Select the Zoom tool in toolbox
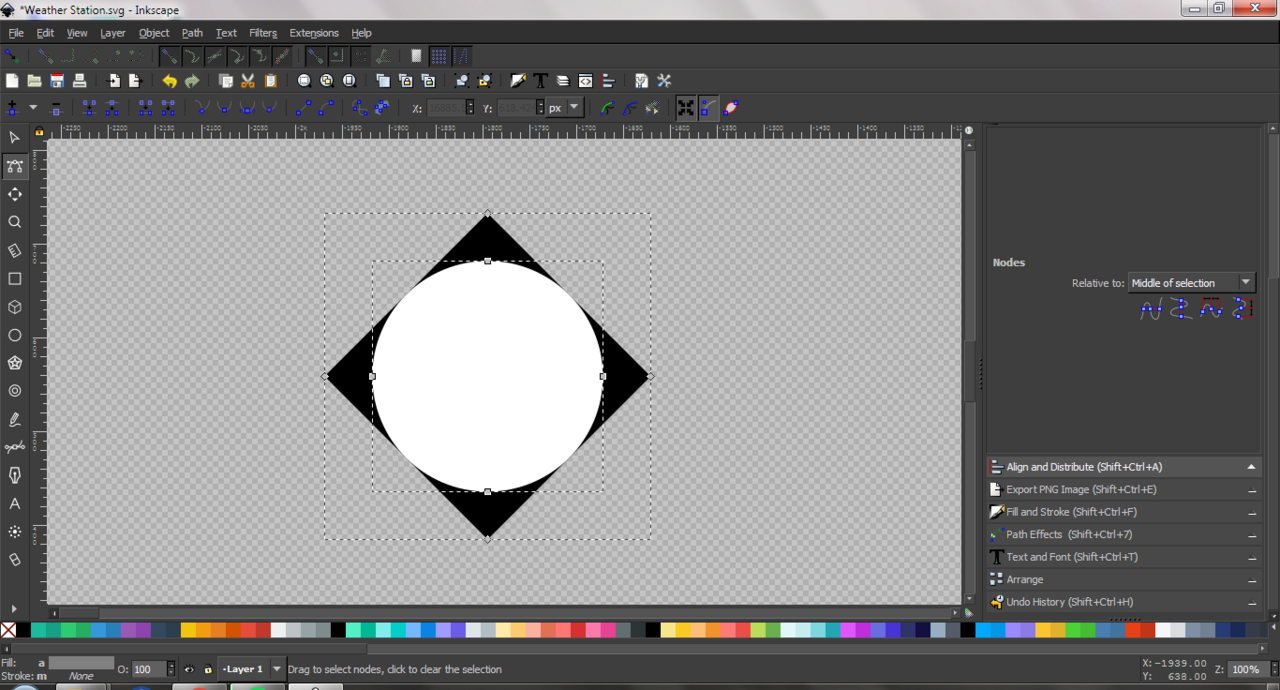This screenshot has height=690, width=1280. [x=14, y=222]
